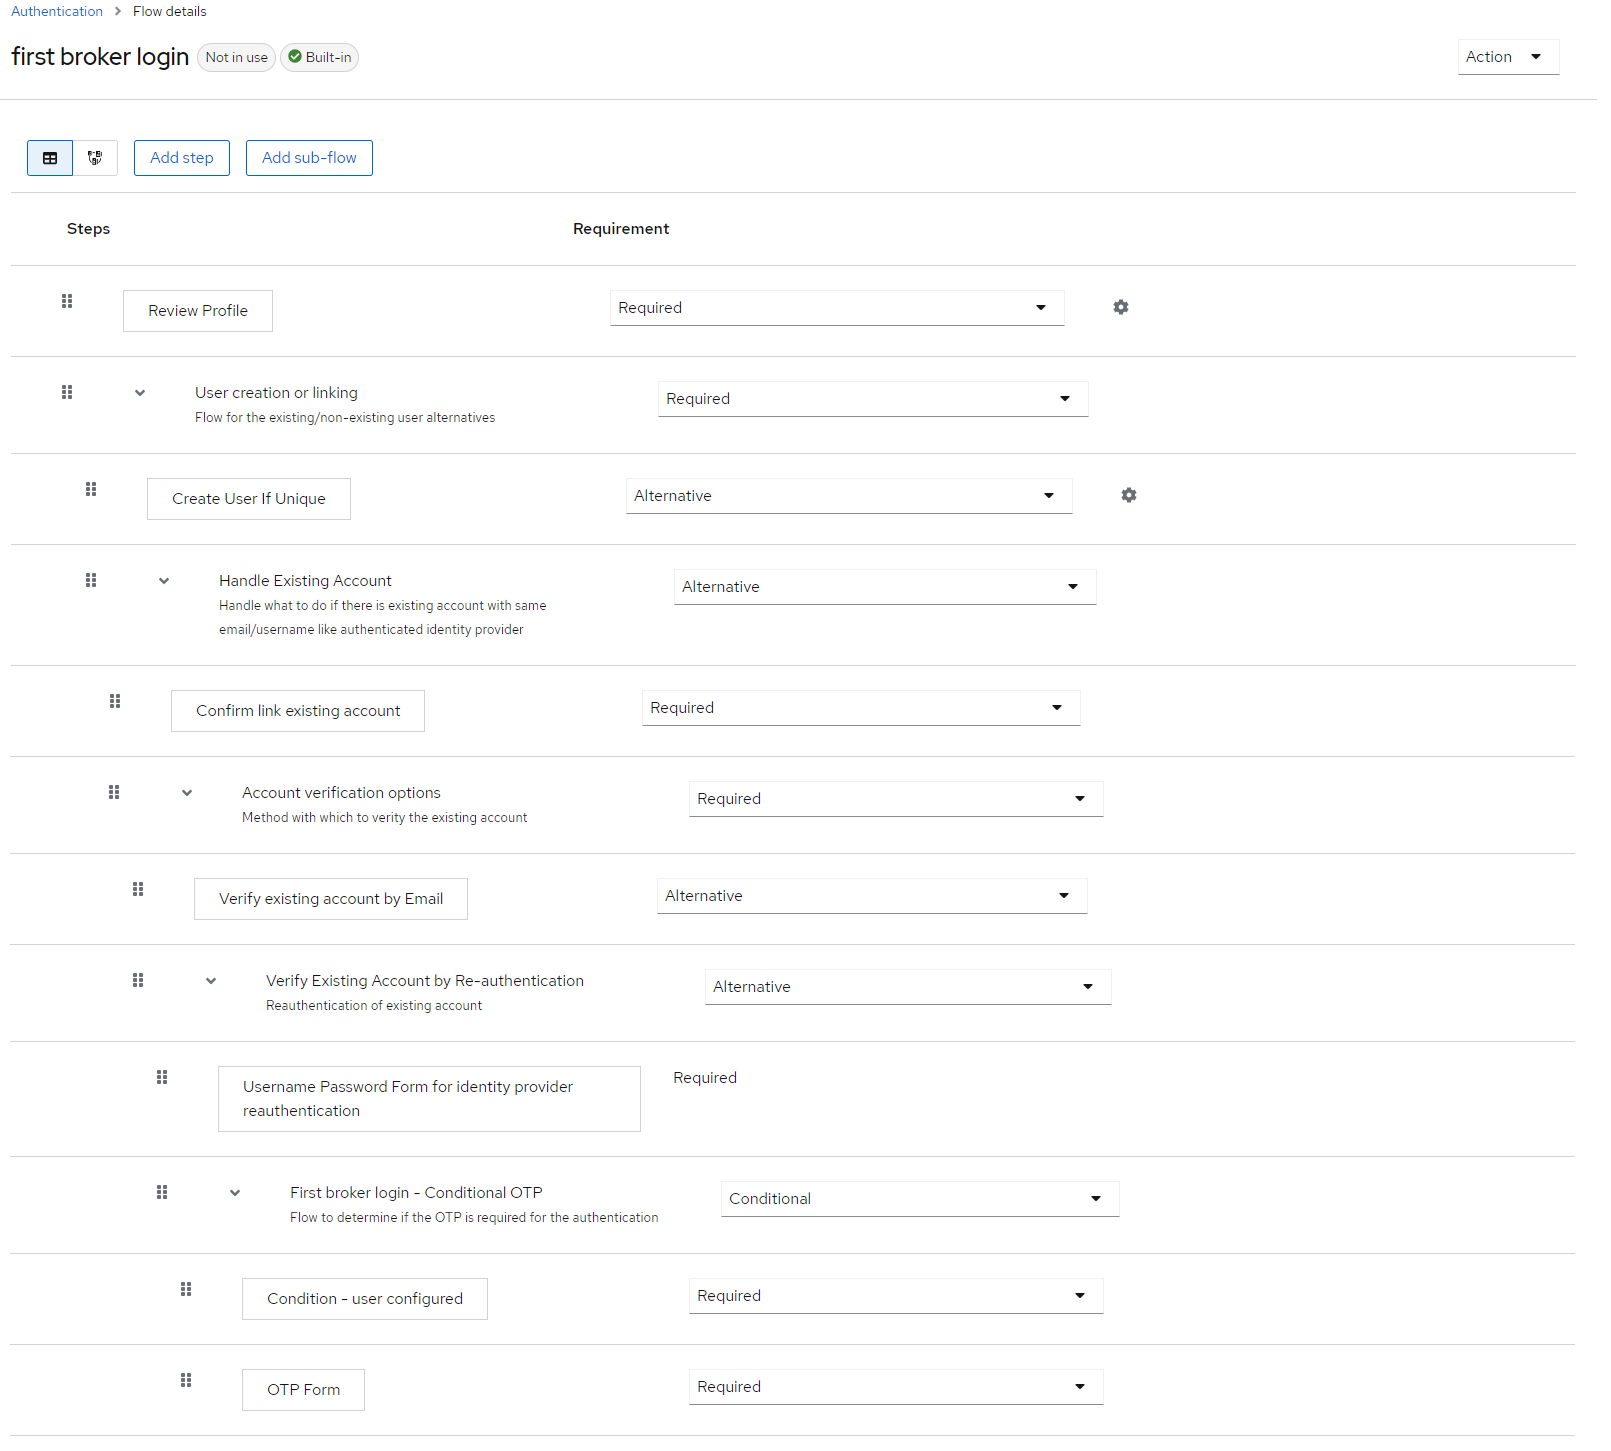1611x1451 pixels.
Task: Click drag handle for Review Profile row
Action: pyautogui.click(x=67, y=302)
